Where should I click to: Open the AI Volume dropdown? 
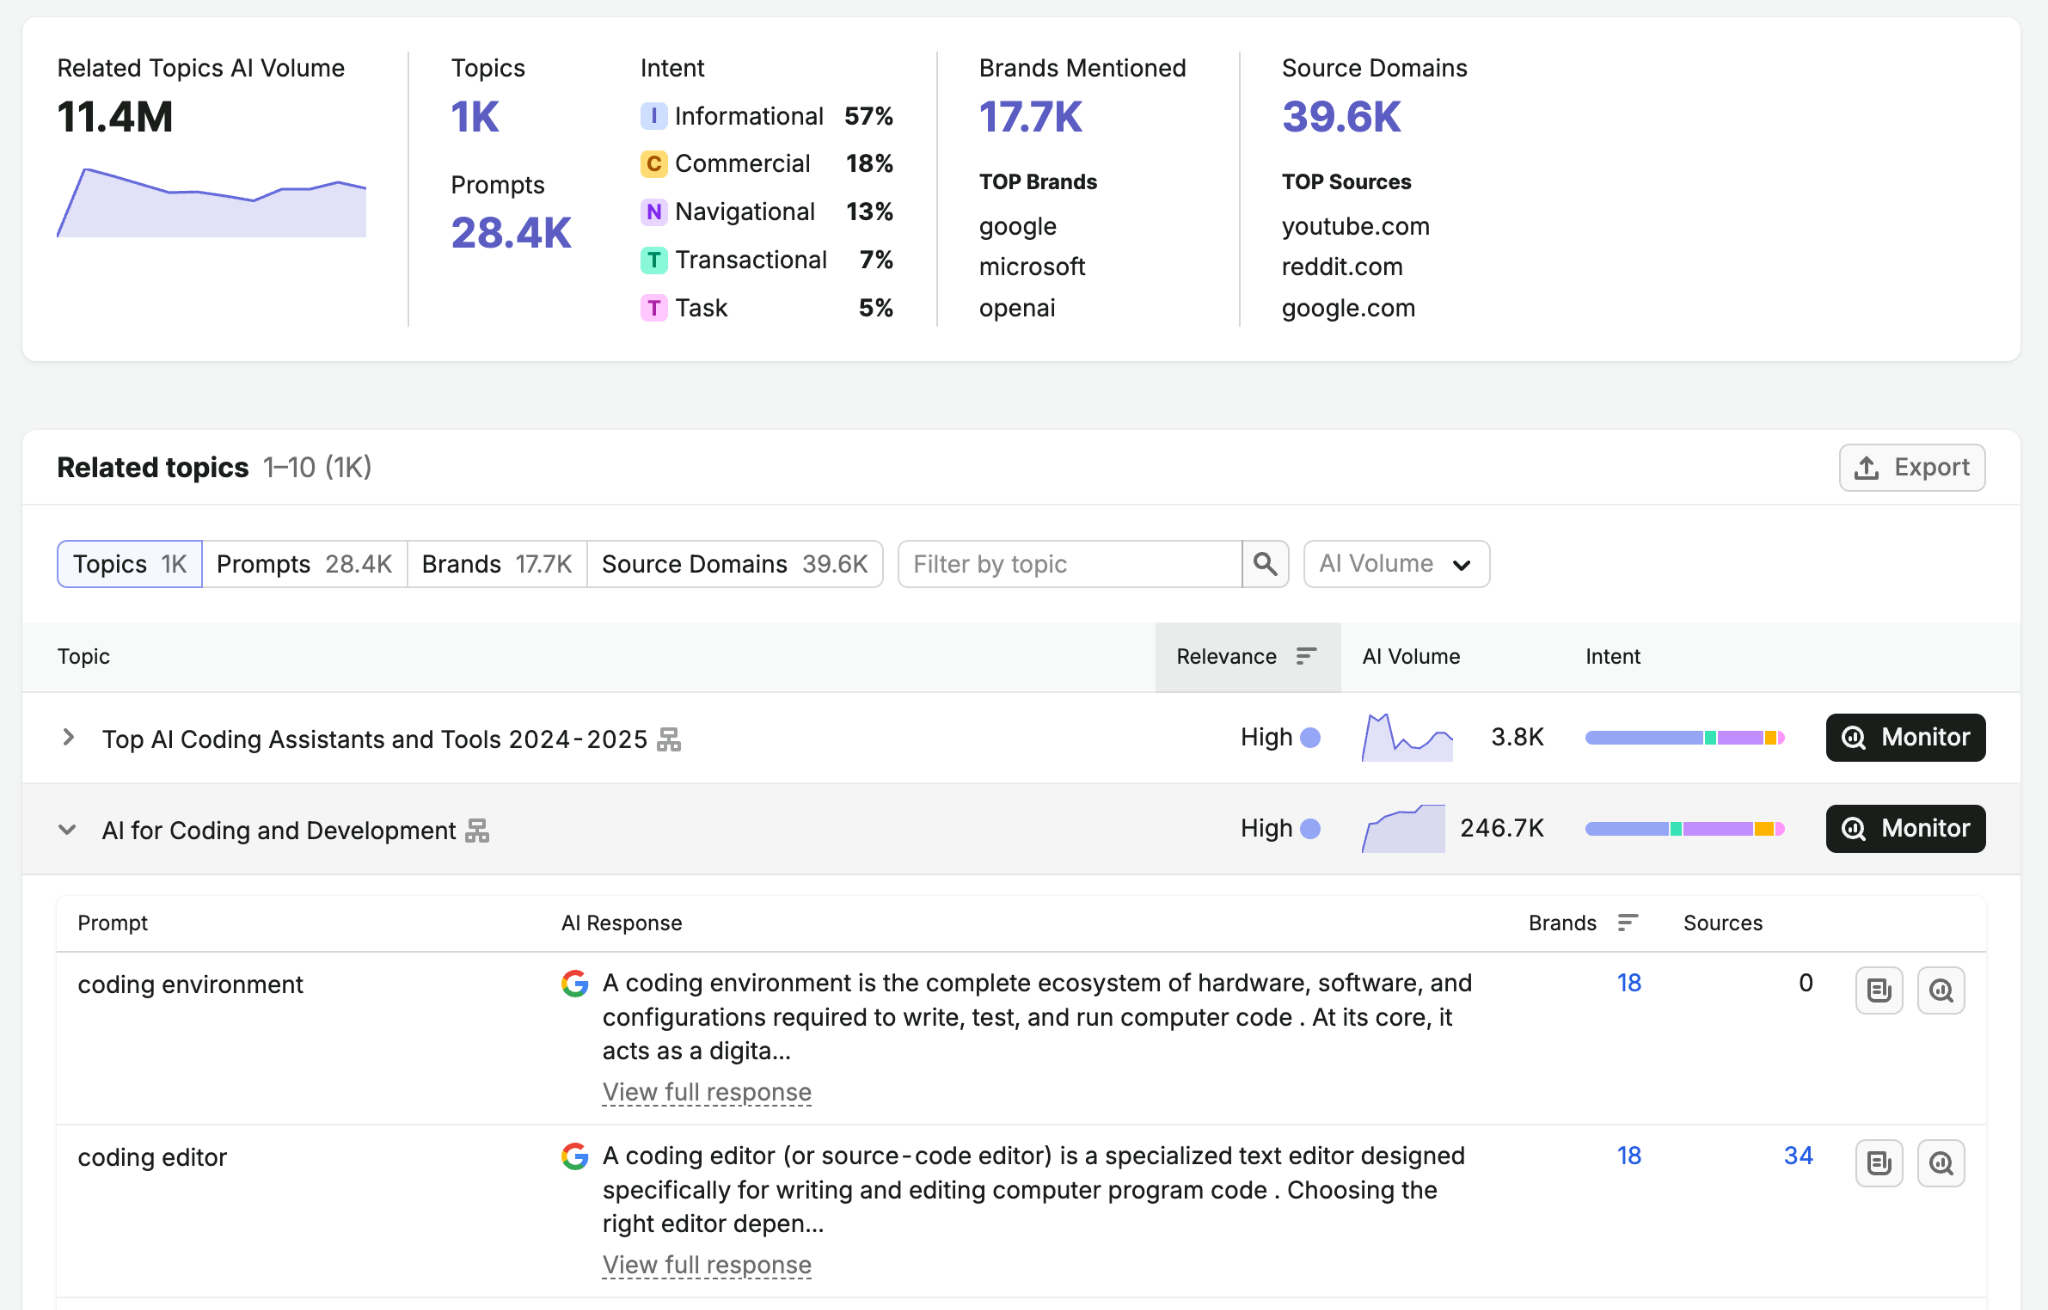(x=1396, y=564)
